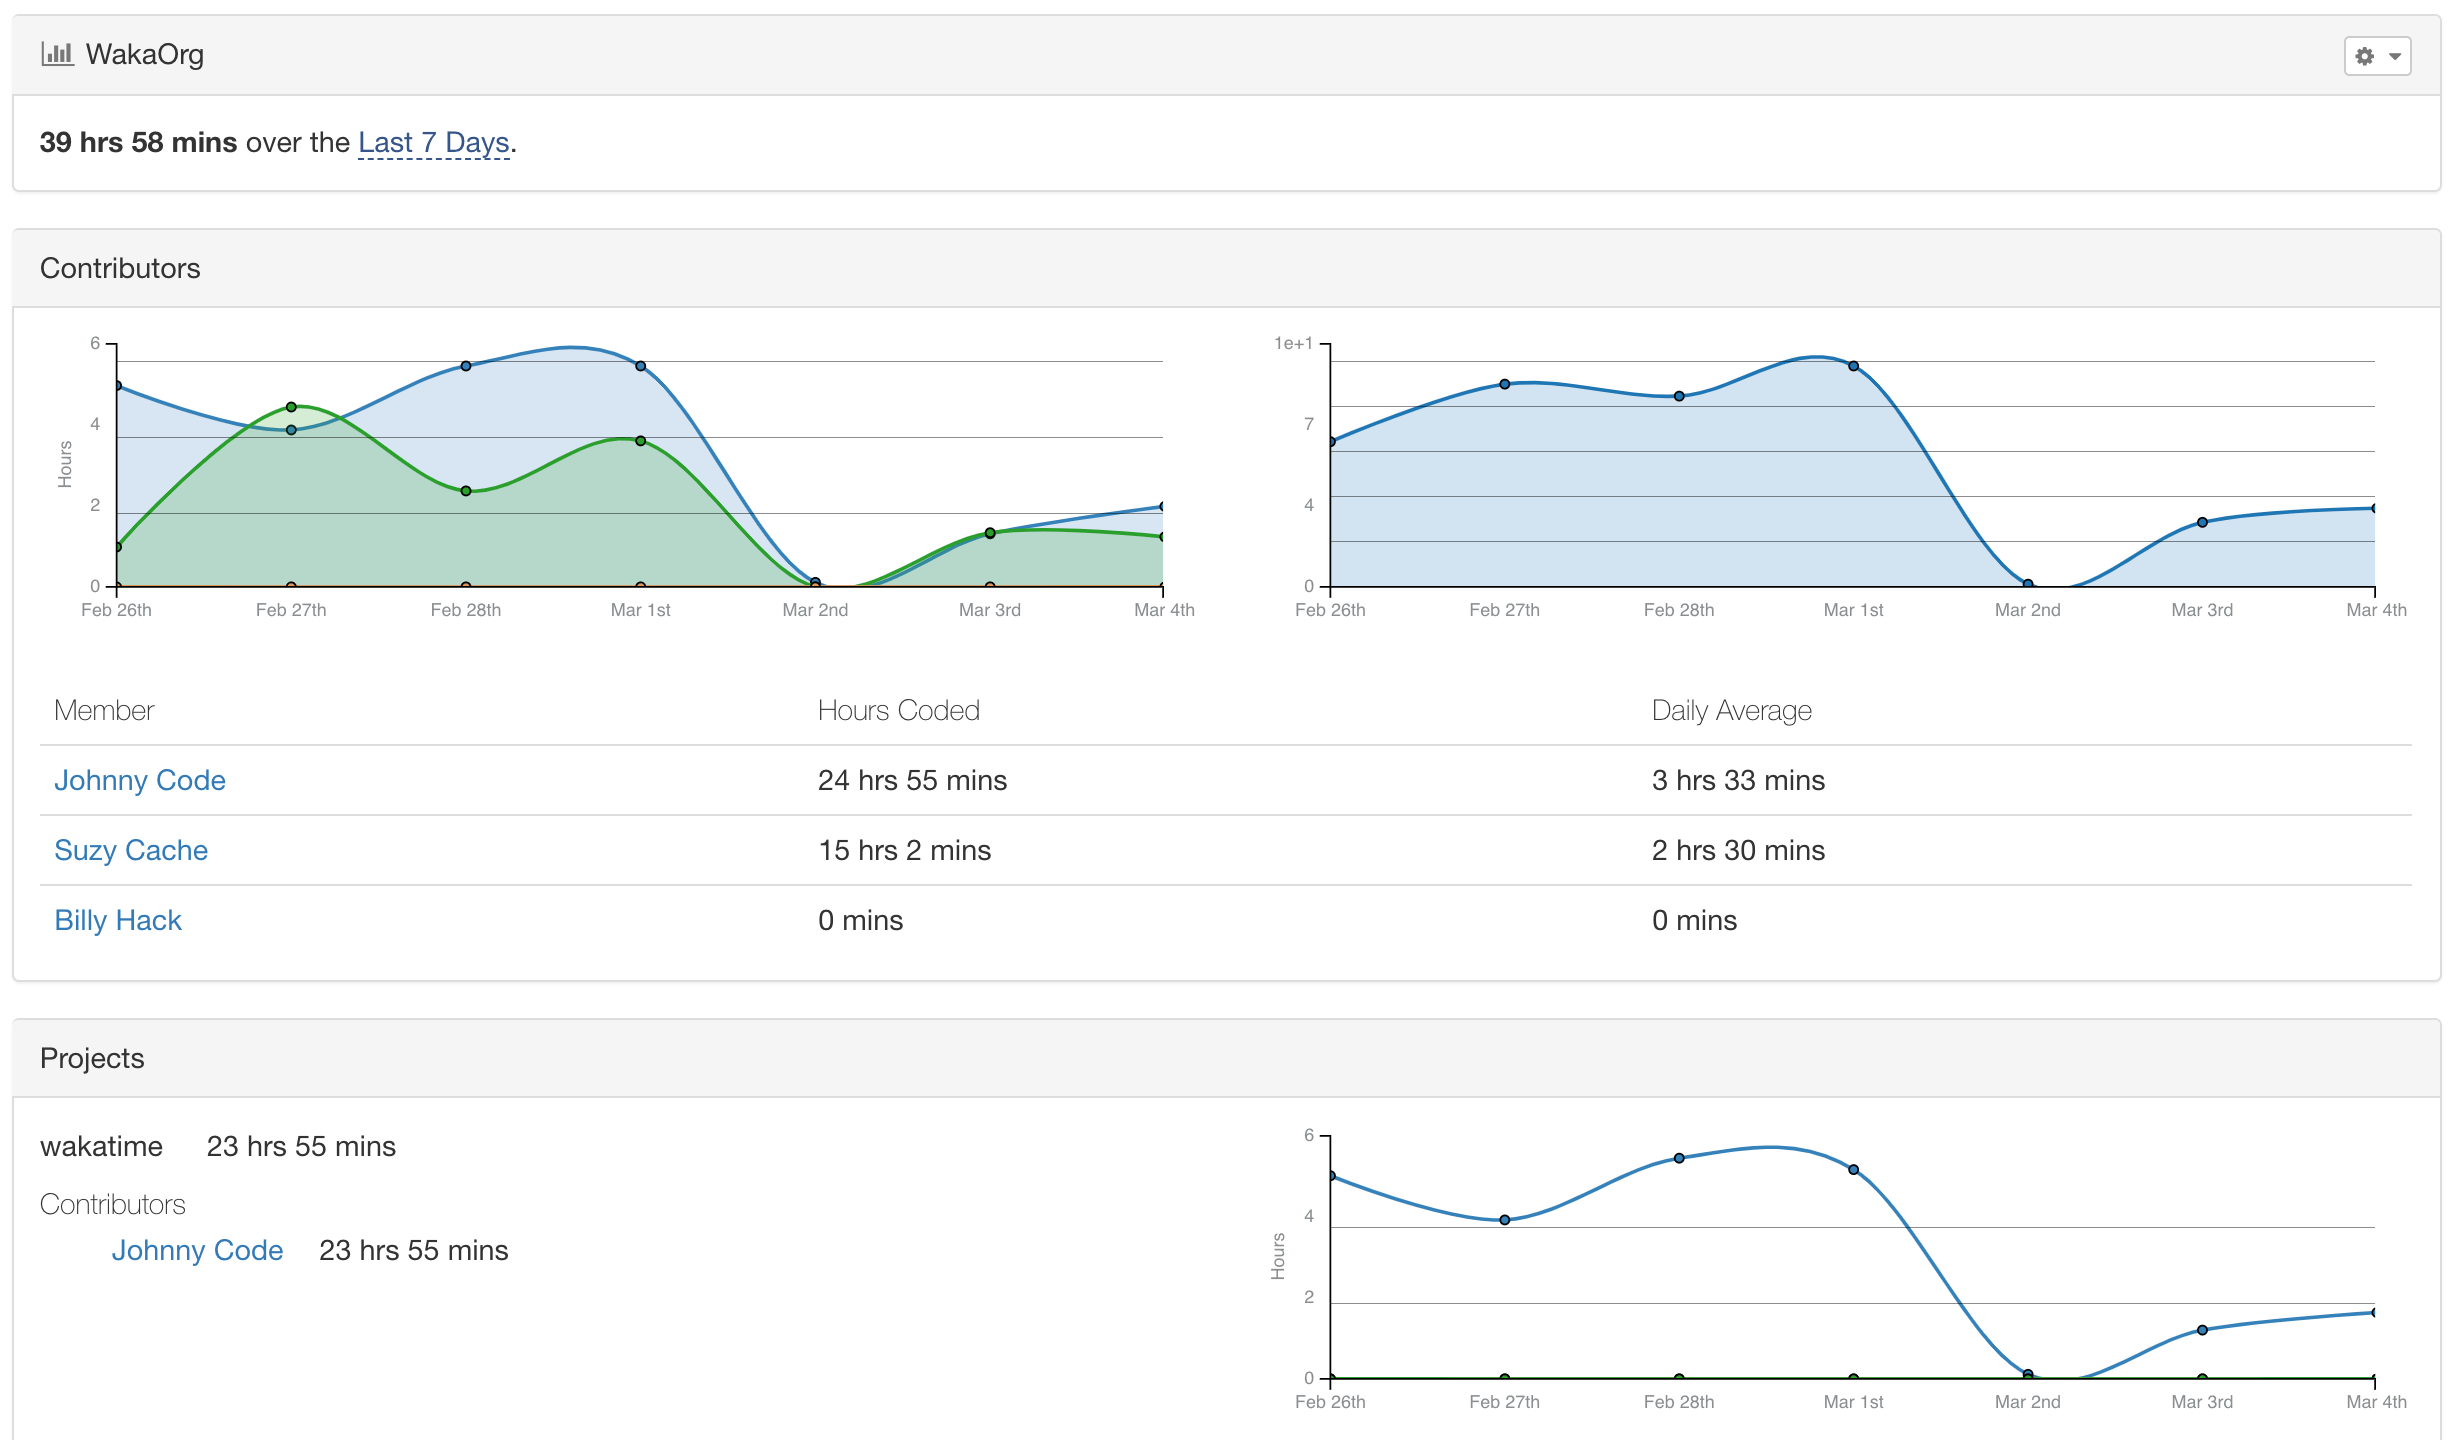
Task: Click Feb 28th point in wakatime project chart
Action: coord(1679,1158)
